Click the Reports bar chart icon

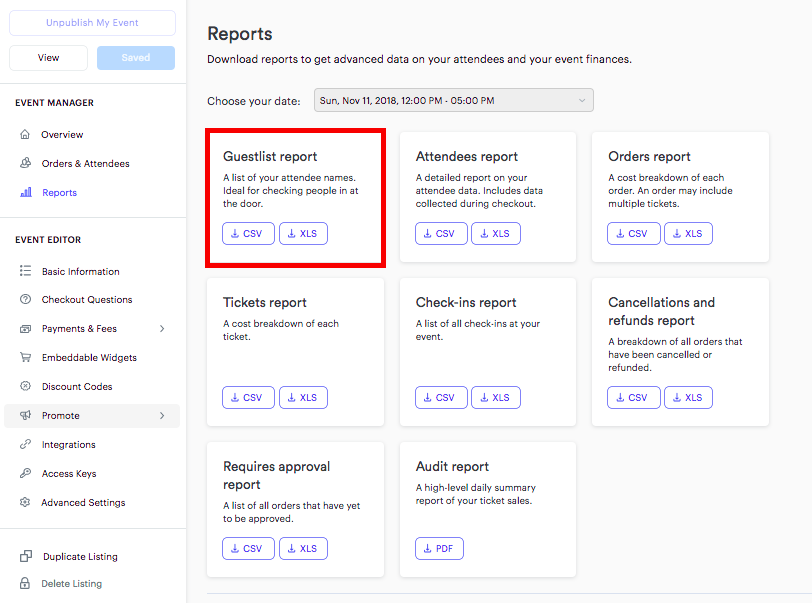point(26,192)
